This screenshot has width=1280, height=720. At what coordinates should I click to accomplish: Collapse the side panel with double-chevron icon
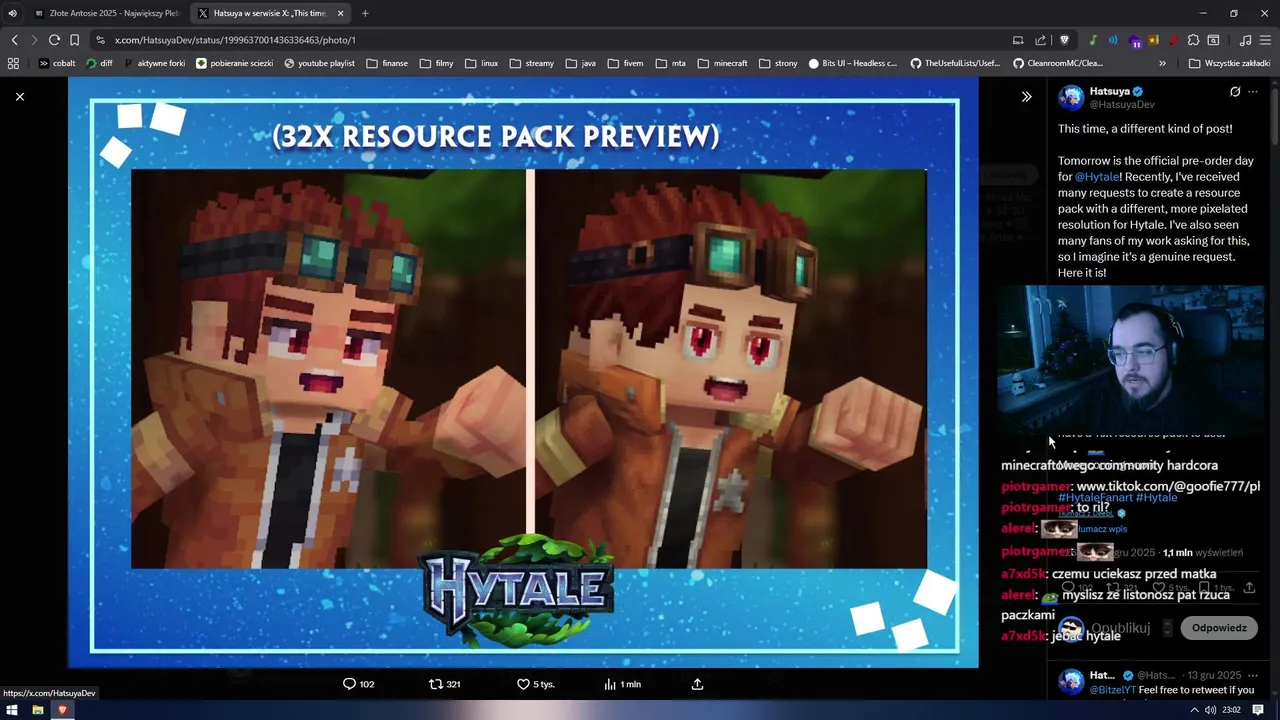(x=1026, y=97)
